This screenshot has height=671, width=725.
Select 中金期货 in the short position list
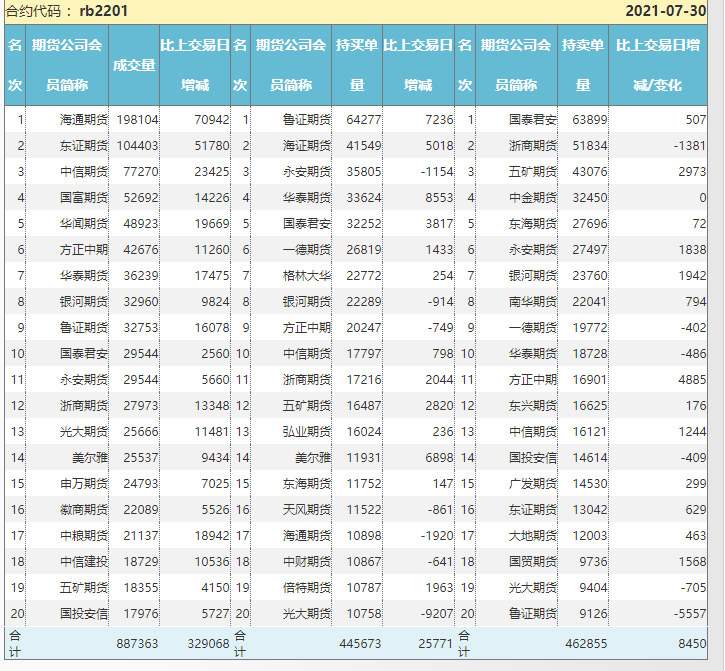click(x=533, y=198)
